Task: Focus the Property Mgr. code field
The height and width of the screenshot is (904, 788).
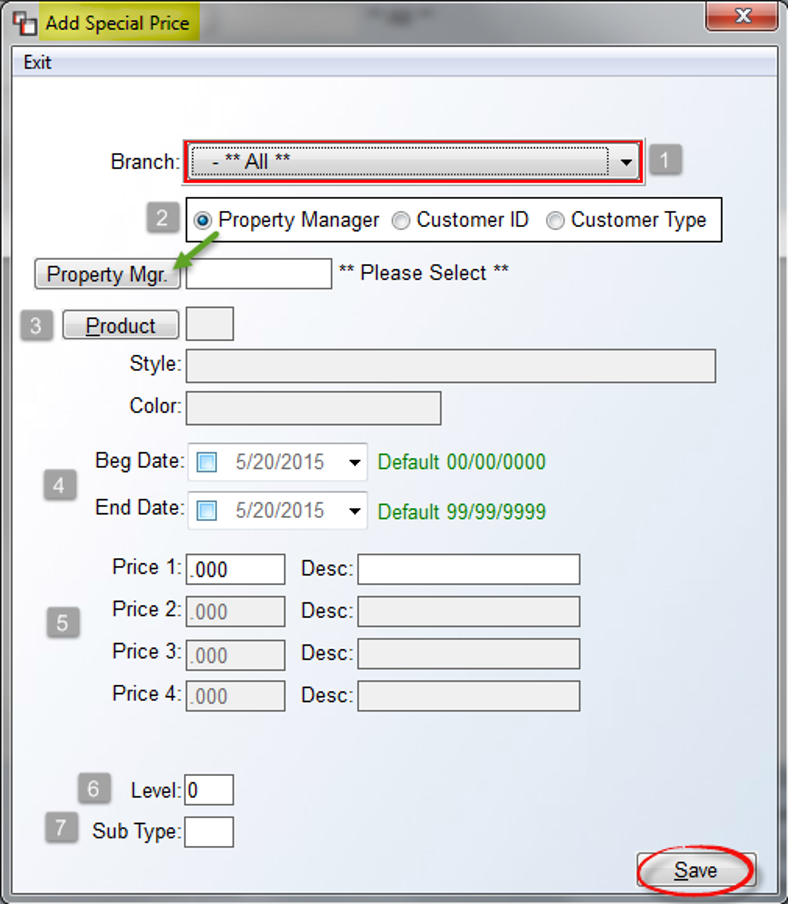Action: click(x=259, y=274)
